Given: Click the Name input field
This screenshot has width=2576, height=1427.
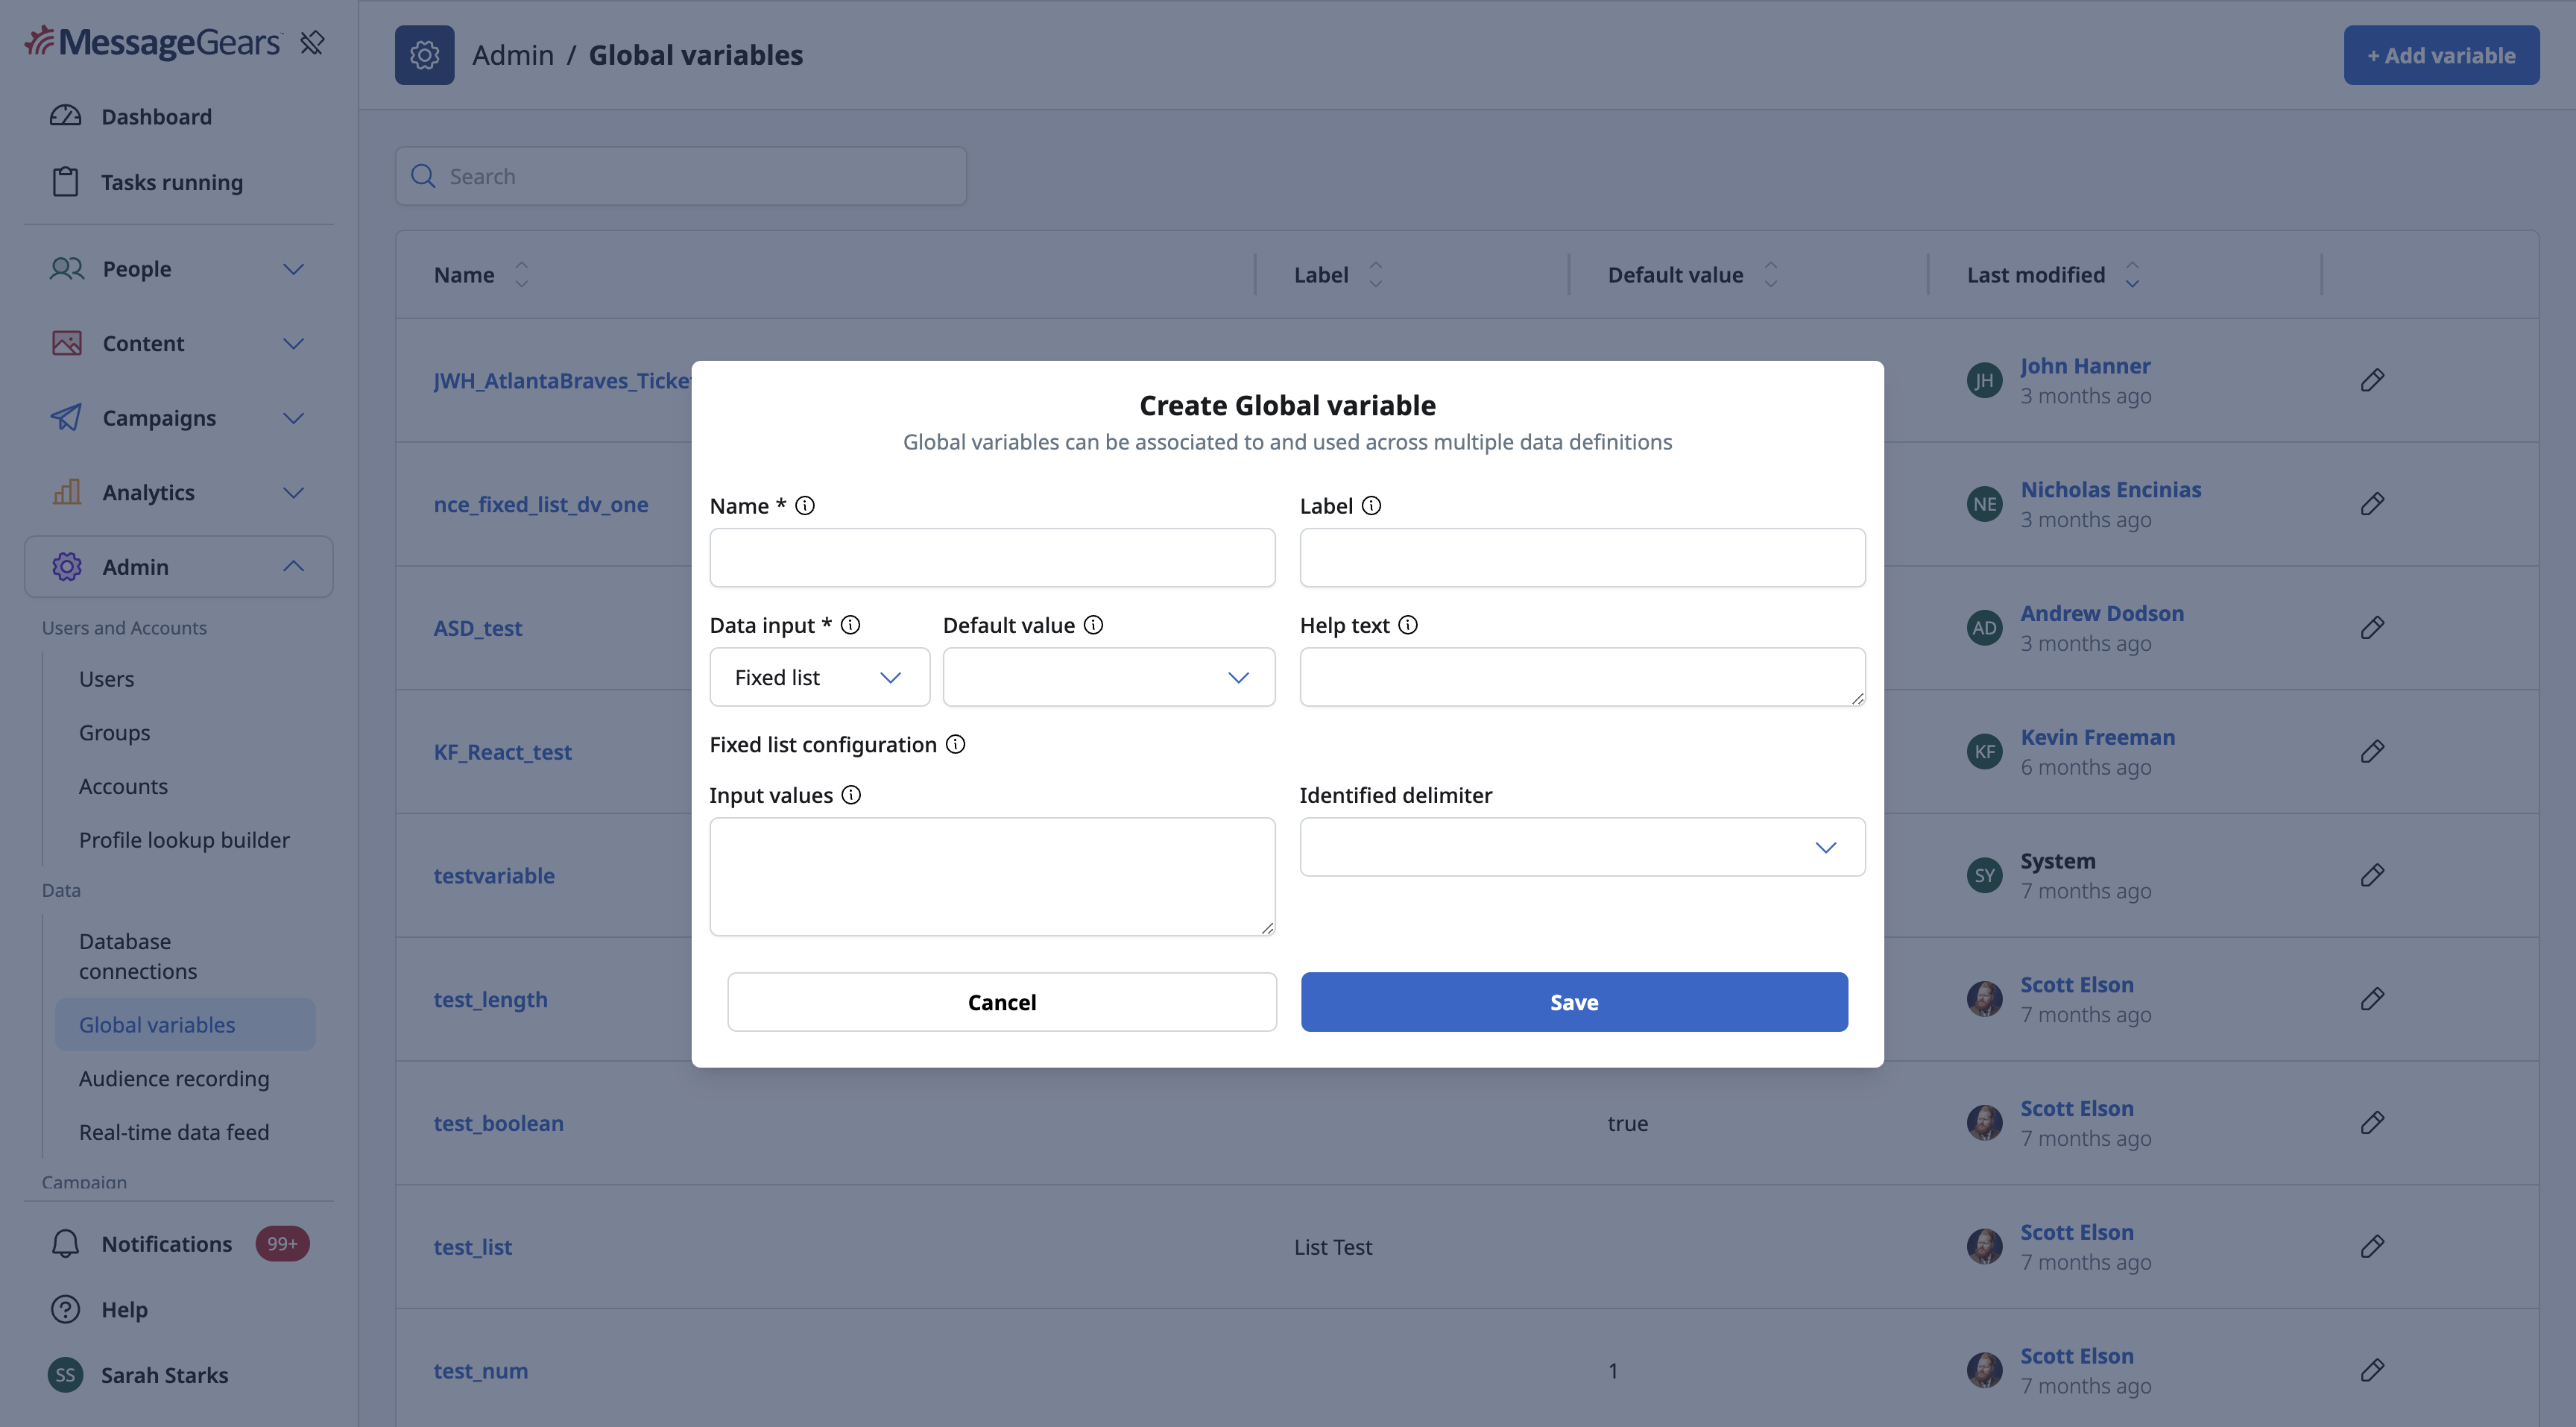Looking at the screenshot, I should point(992,558).
